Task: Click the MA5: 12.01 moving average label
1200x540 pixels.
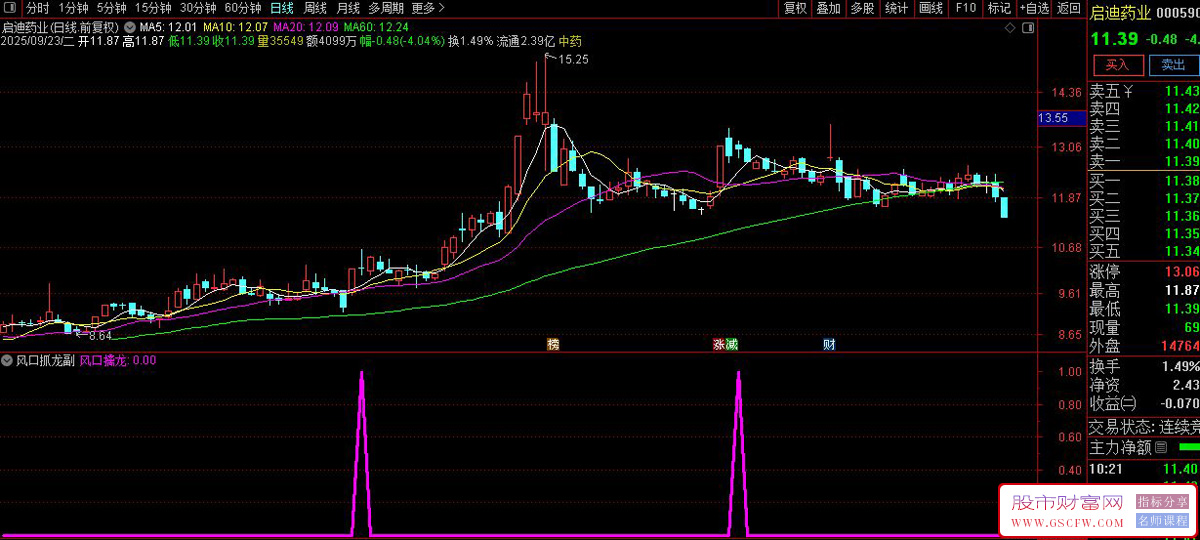Action: click(167, 25)
